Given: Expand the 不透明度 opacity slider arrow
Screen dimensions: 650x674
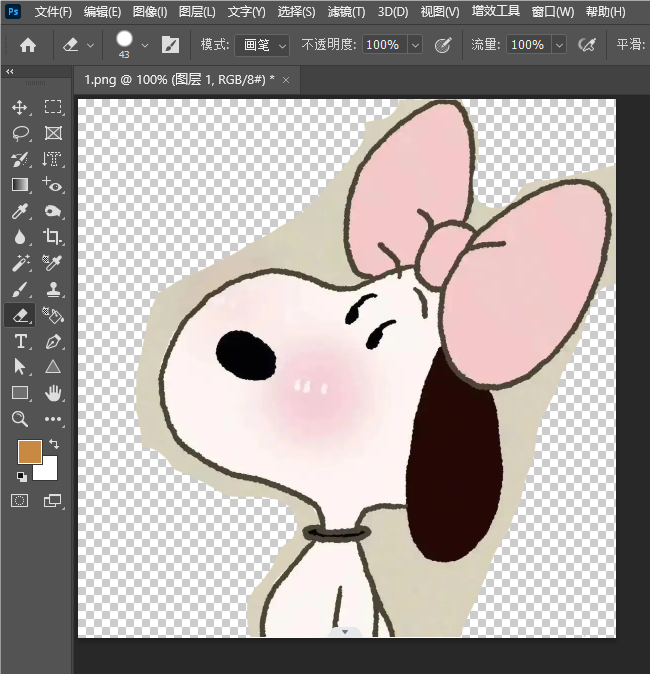Looking at the screenshot, I should pos(414,45).
